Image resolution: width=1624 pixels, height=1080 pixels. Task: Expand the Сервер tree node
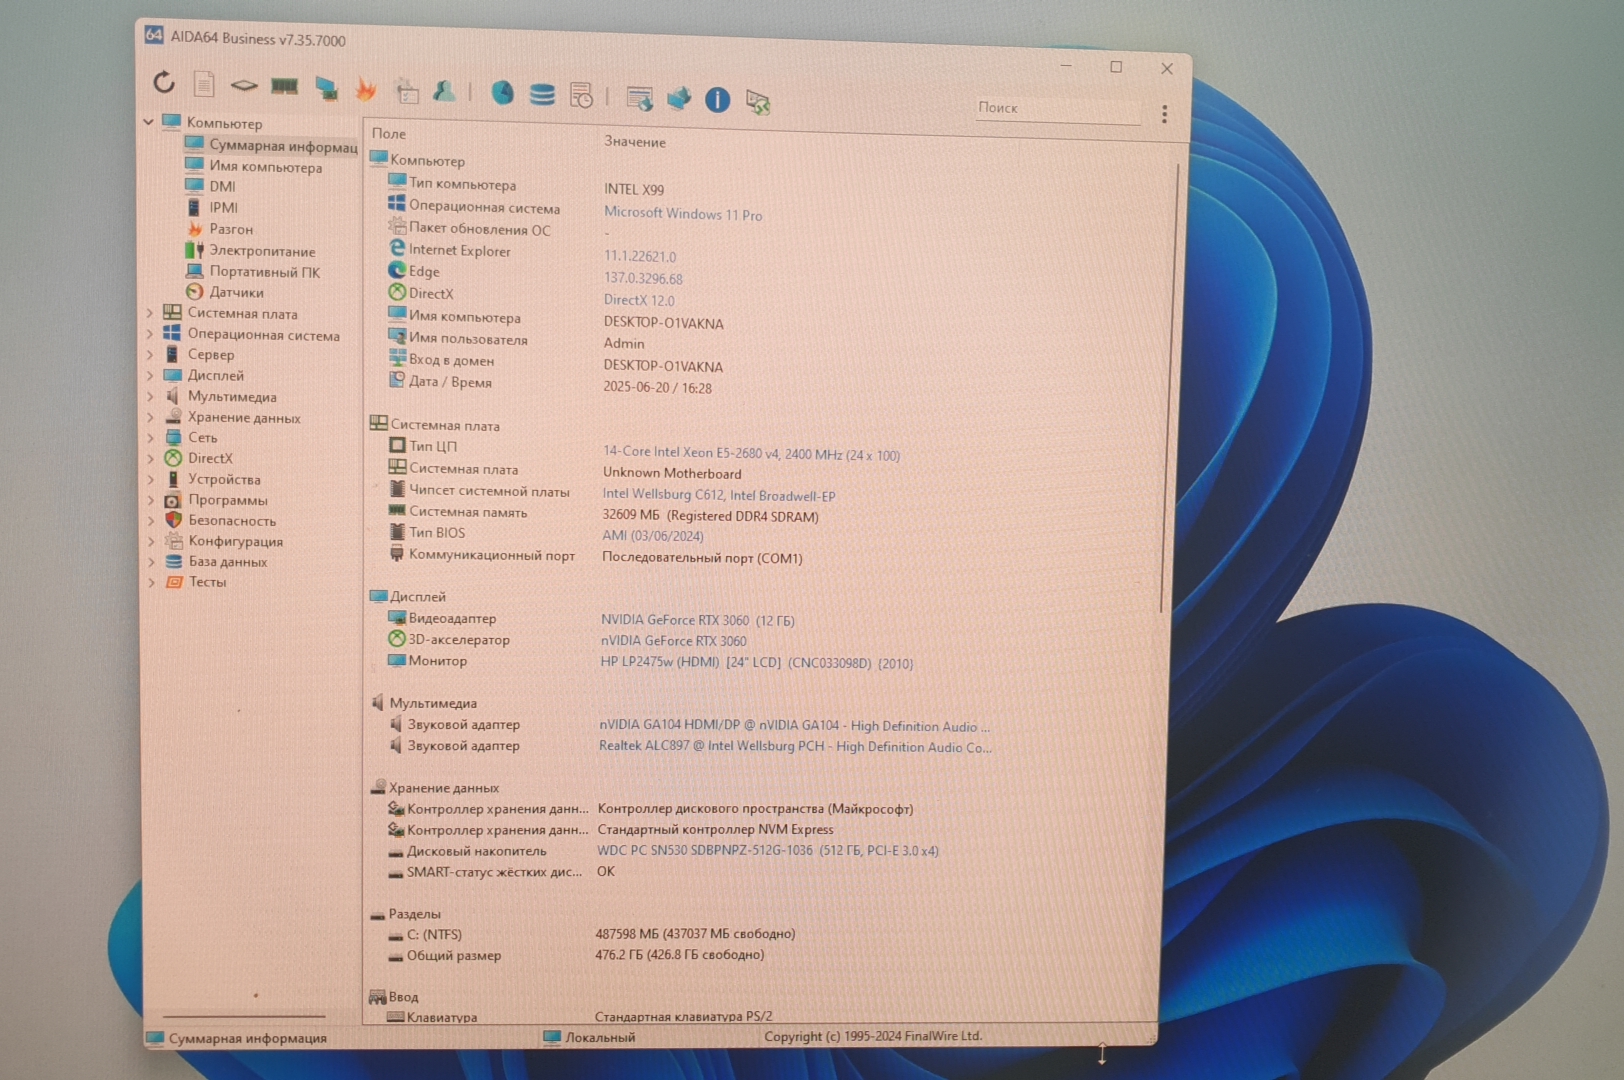(150, 354)
